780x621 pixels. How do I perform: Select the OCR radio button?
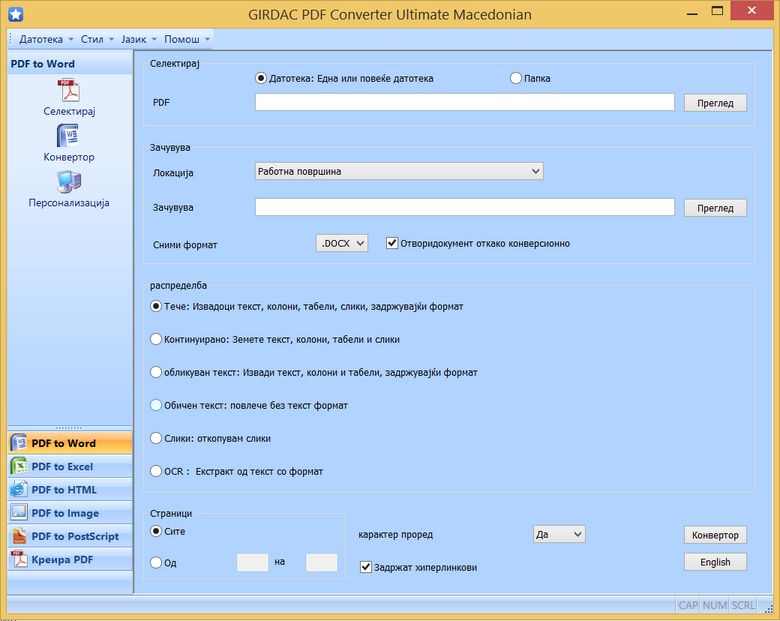point(156,471)
